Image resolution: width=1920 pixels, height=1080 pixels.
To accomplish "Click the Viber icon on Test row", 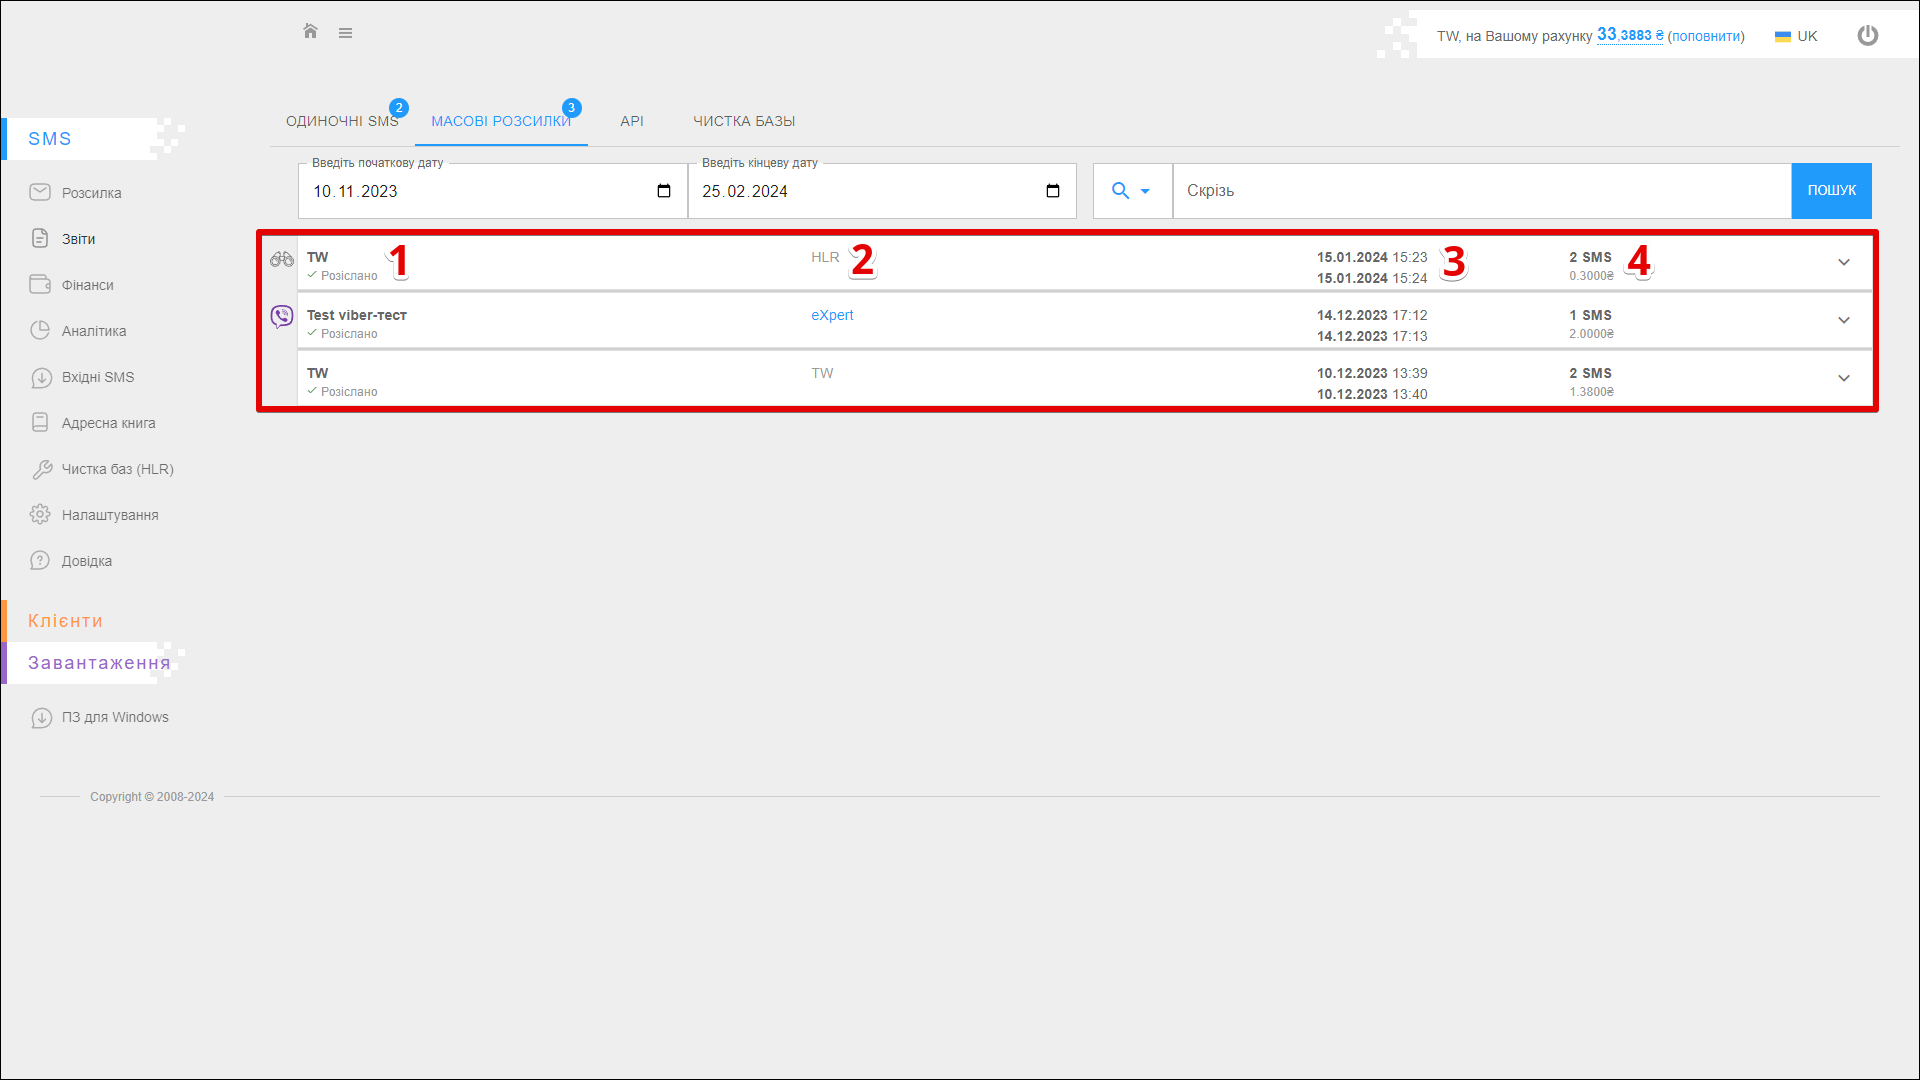I will 282,317.
